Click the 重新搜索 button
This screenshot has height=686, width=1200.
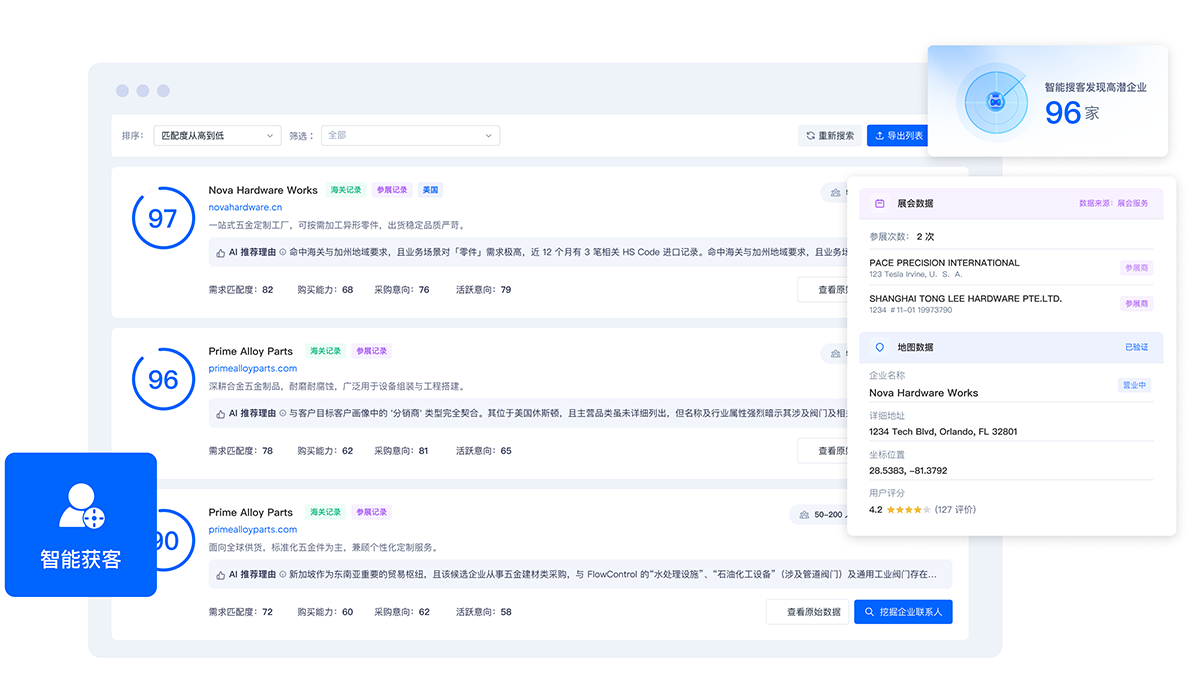click(830, 135)
